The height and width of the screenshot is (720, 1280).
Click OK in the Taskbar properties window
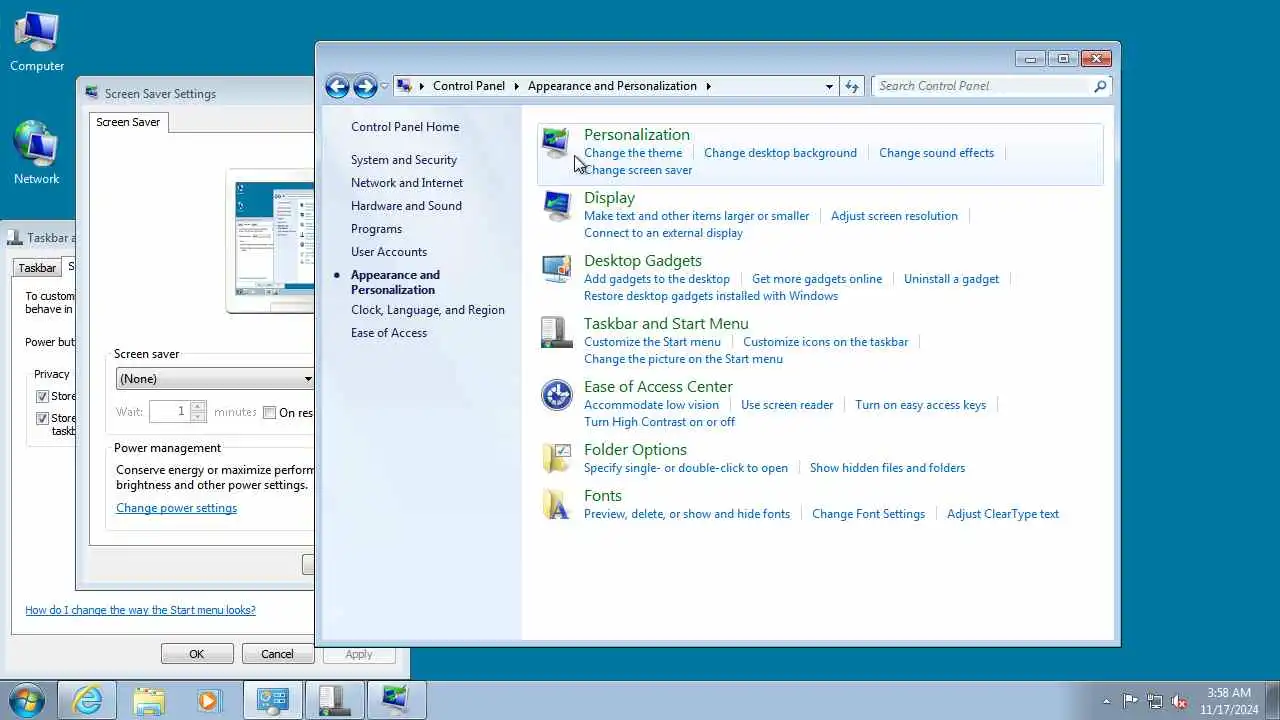(197, 654)
